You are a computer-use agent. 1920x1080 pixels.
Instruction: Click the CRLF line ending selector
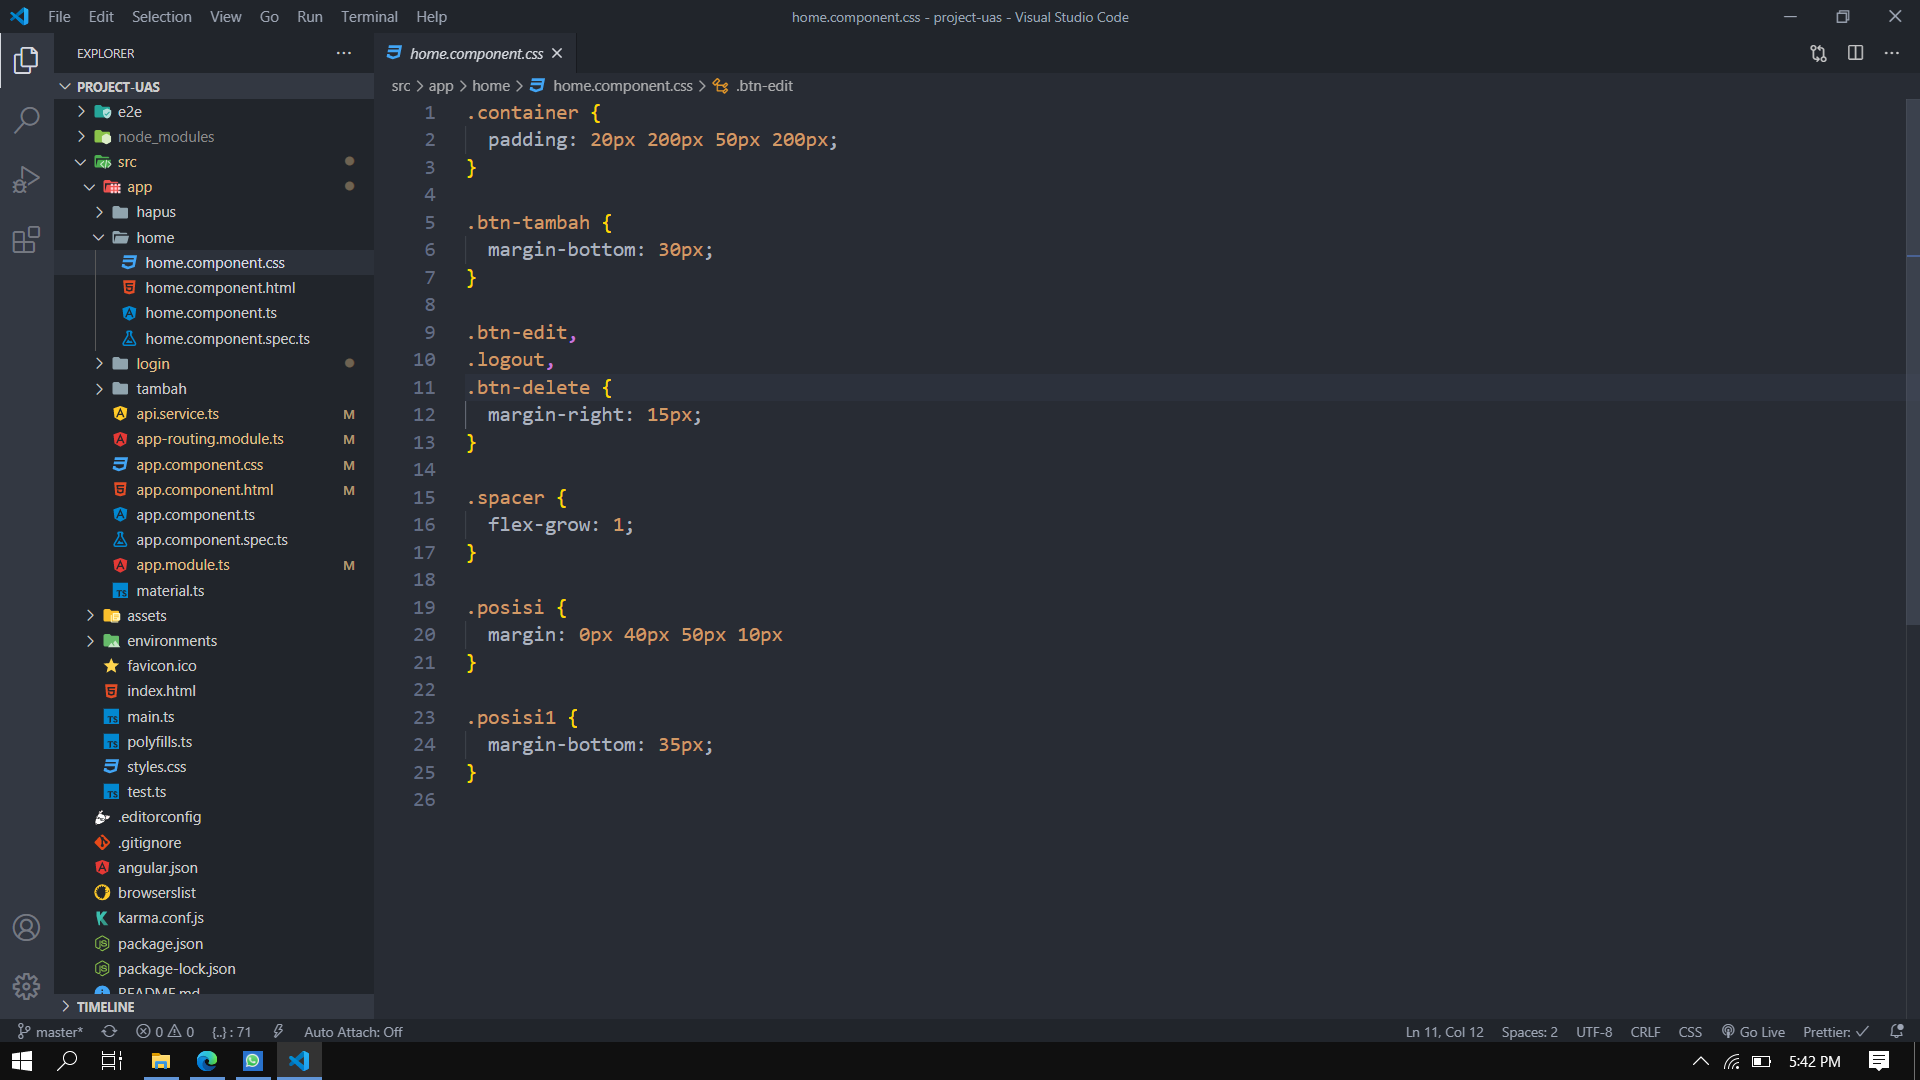[1645, 1032]
